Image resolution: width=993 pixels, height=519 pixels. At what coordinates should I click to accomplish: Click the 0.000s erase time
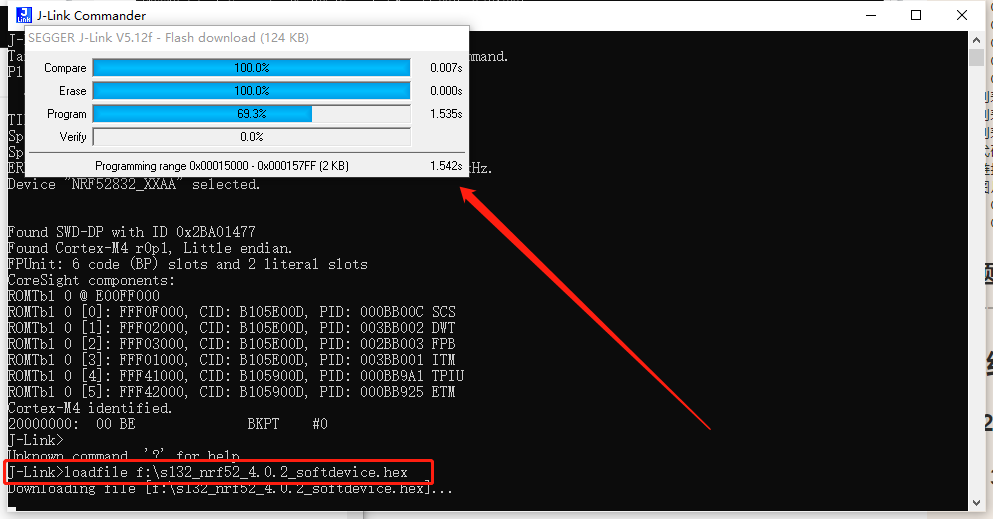point(446,91)
